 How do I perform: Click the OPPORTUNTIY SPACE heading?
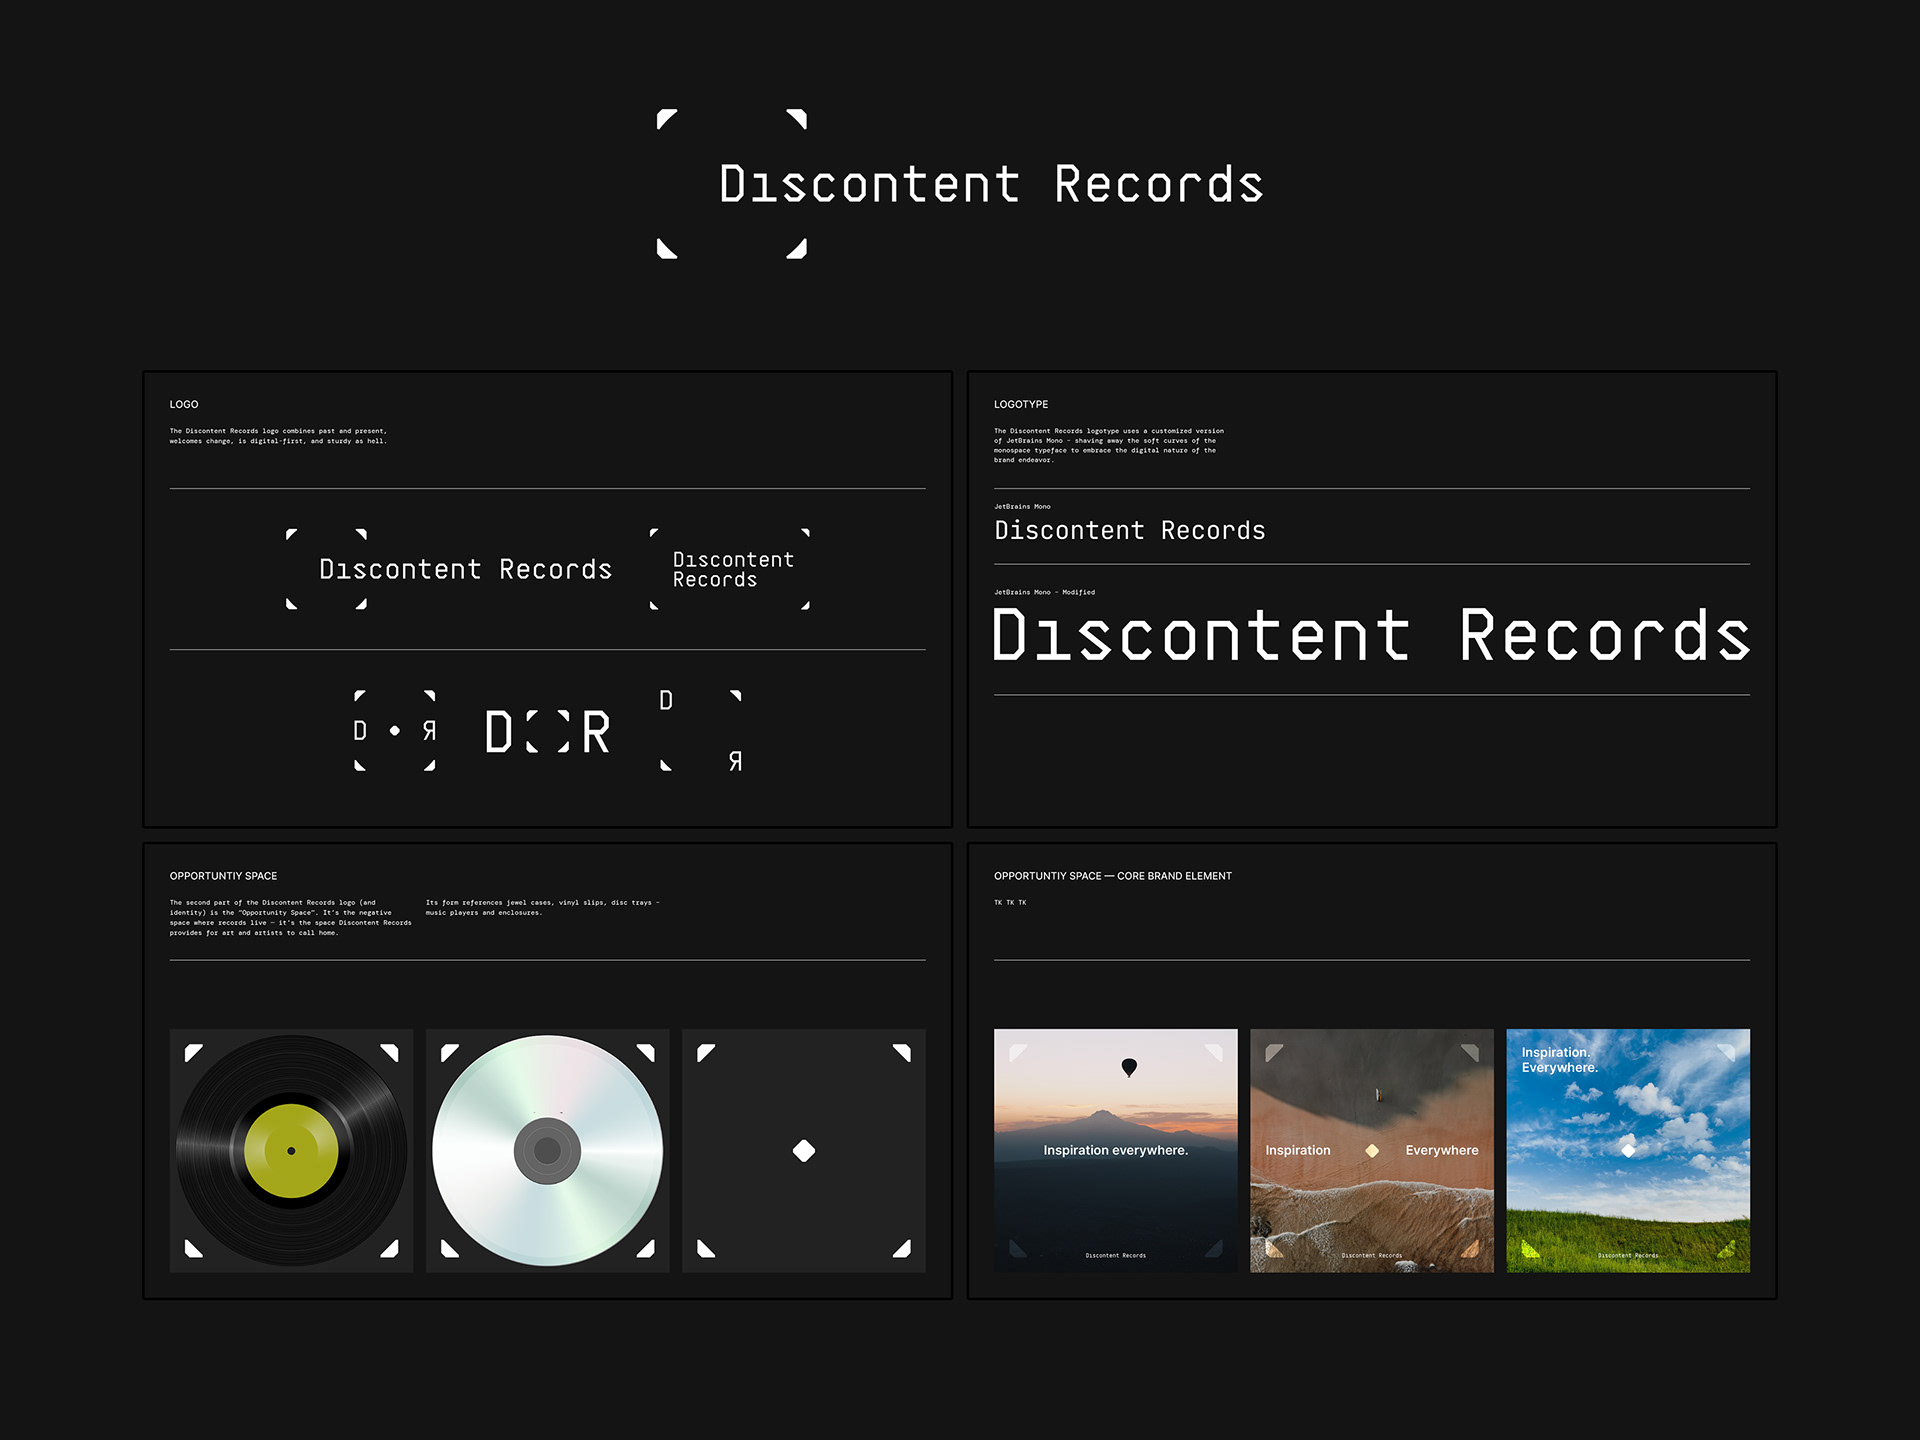point(223,876)
